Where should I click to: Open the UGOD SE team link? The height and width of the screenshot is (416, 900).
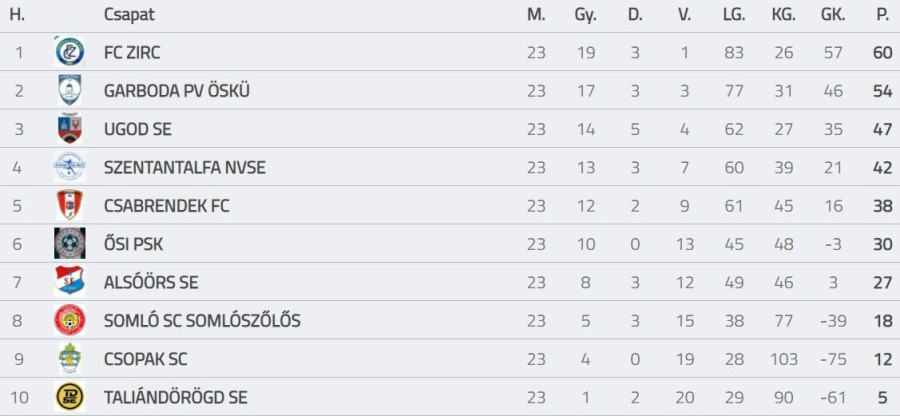(x=138, y=129)
